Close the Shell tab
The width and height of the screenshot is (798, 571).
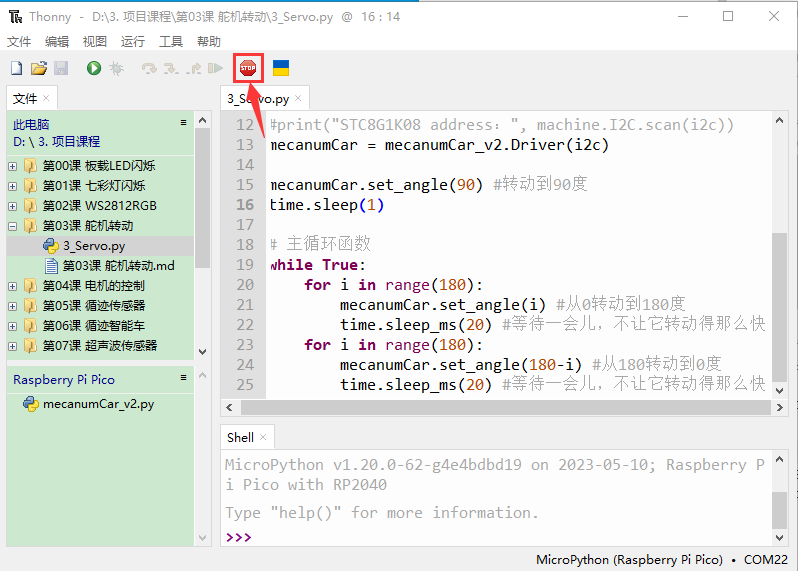coord(263,437)
